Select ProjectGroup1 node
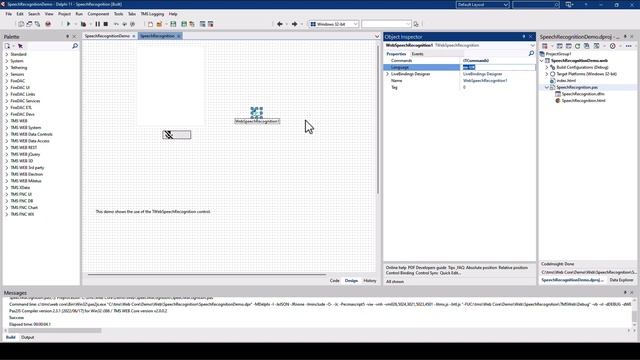Image resolution: width=640 pixels, height=360 pixels. click(x=558, y=54)
